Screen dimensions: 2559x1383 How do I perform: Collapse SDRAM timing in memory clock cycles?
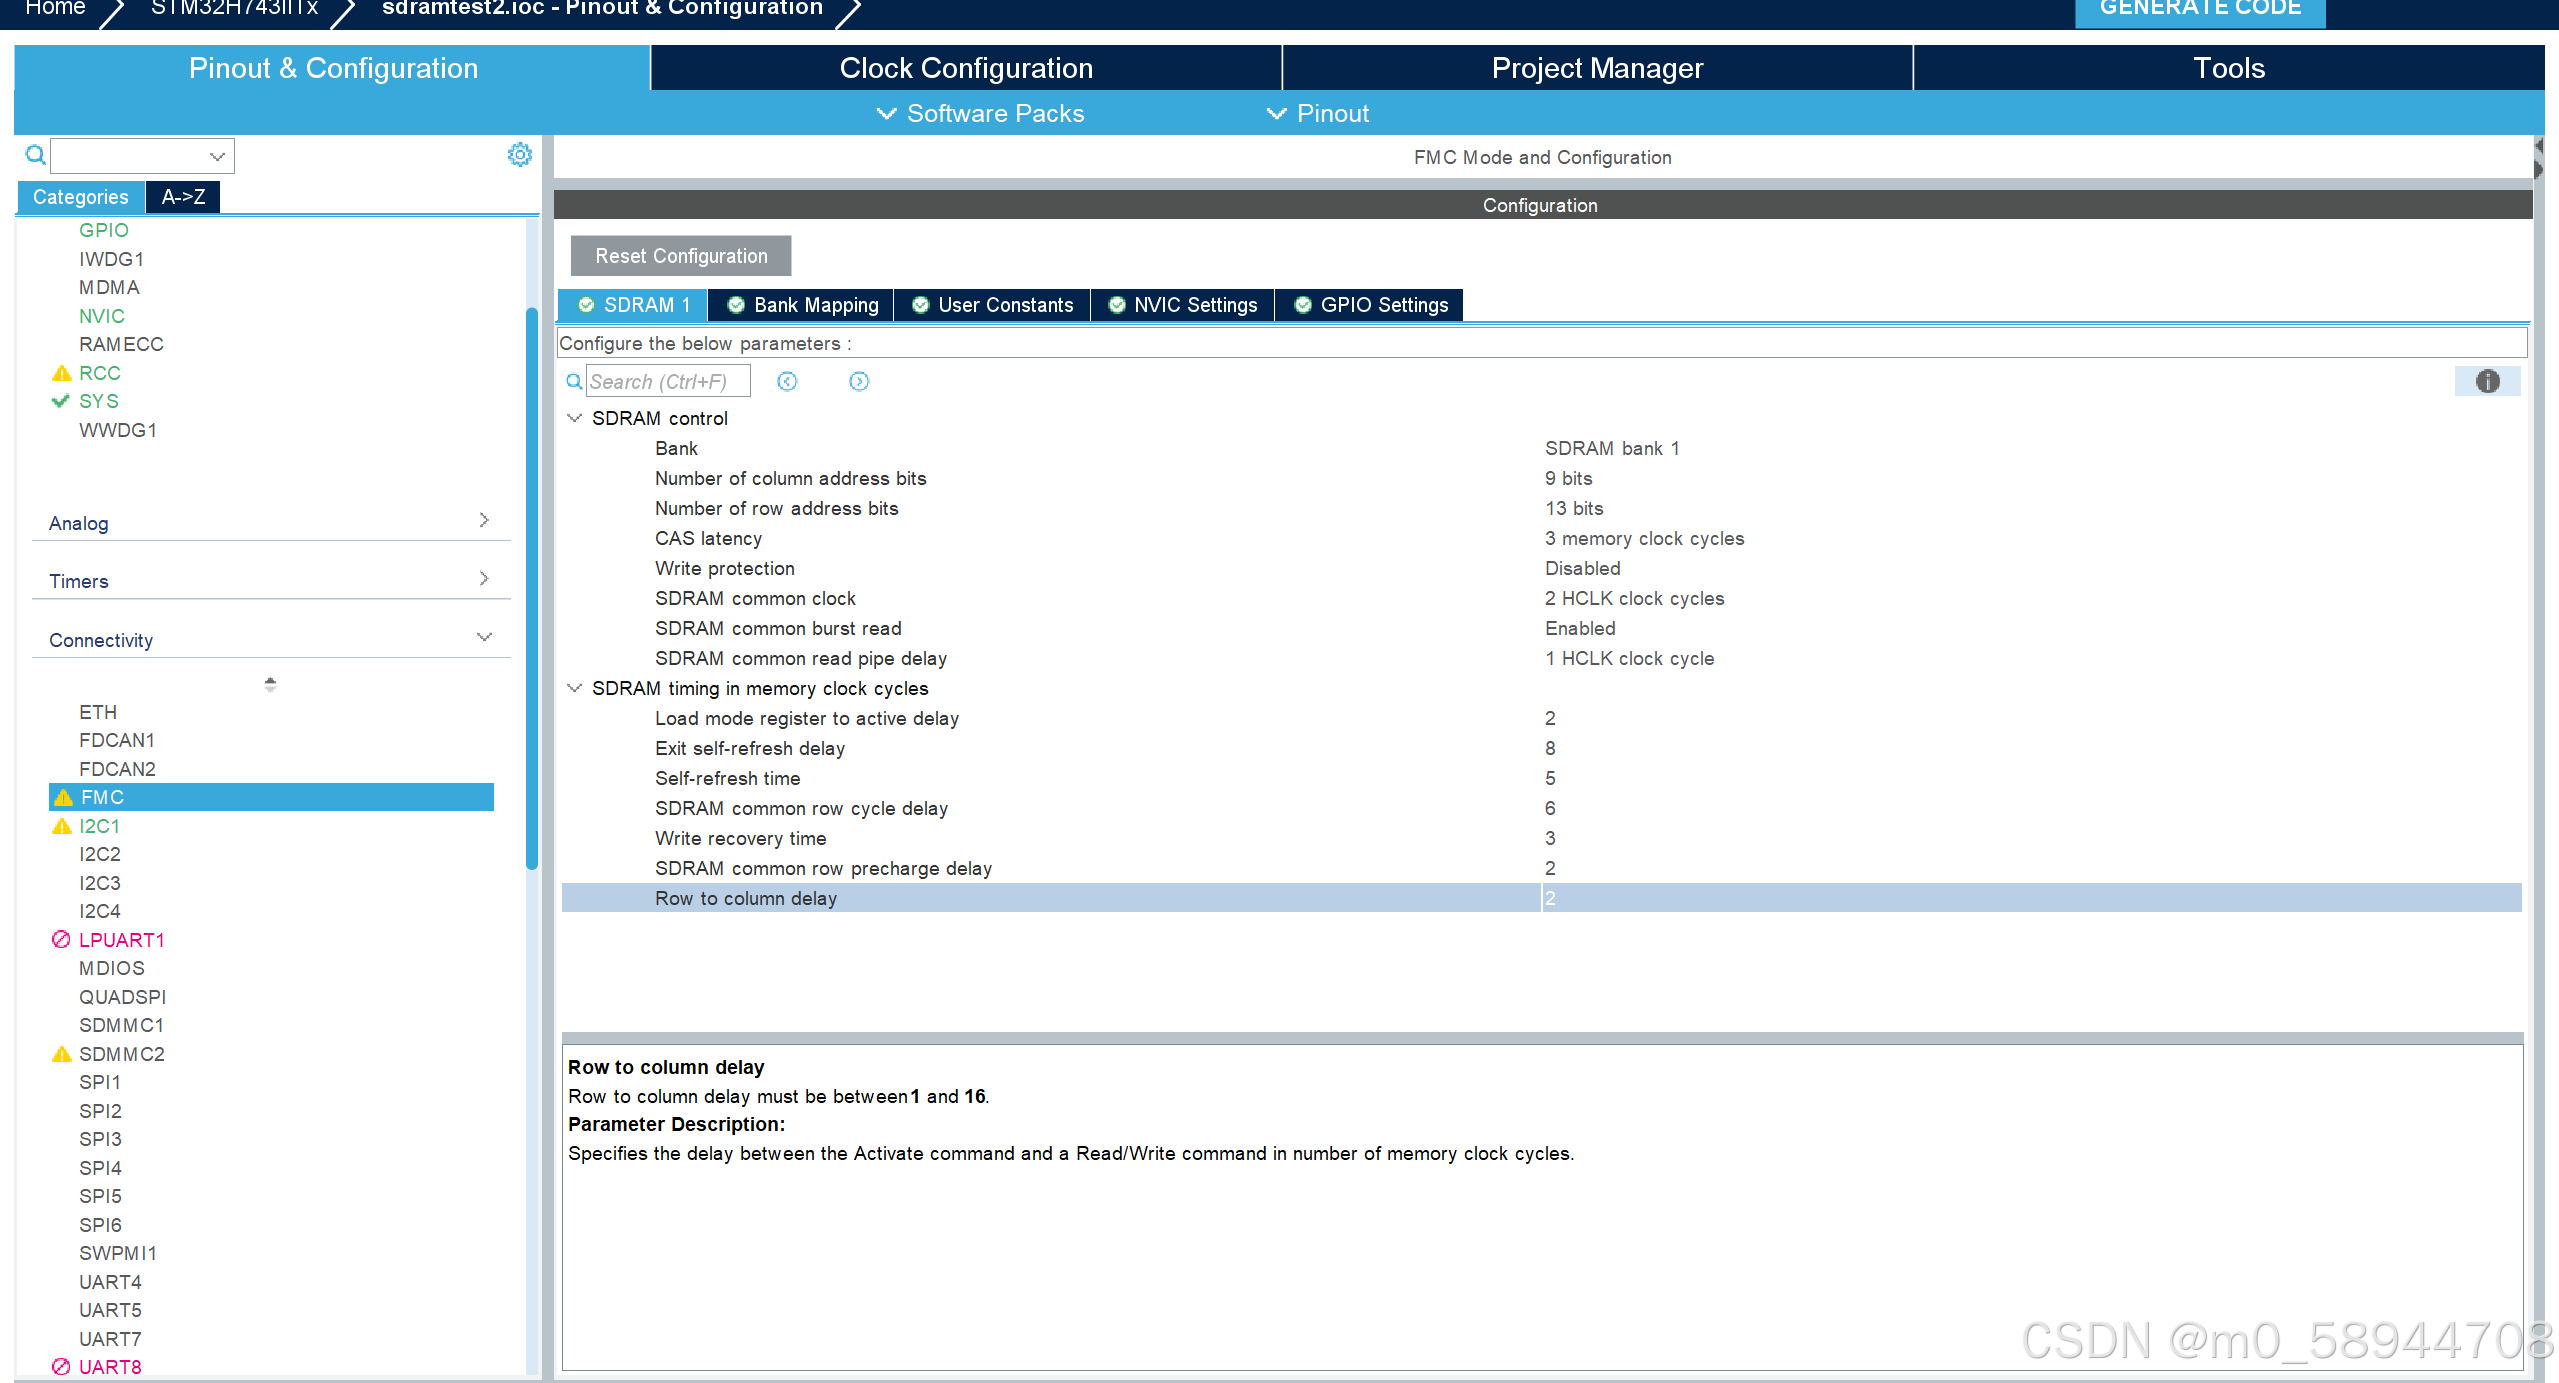coord(575,688)
